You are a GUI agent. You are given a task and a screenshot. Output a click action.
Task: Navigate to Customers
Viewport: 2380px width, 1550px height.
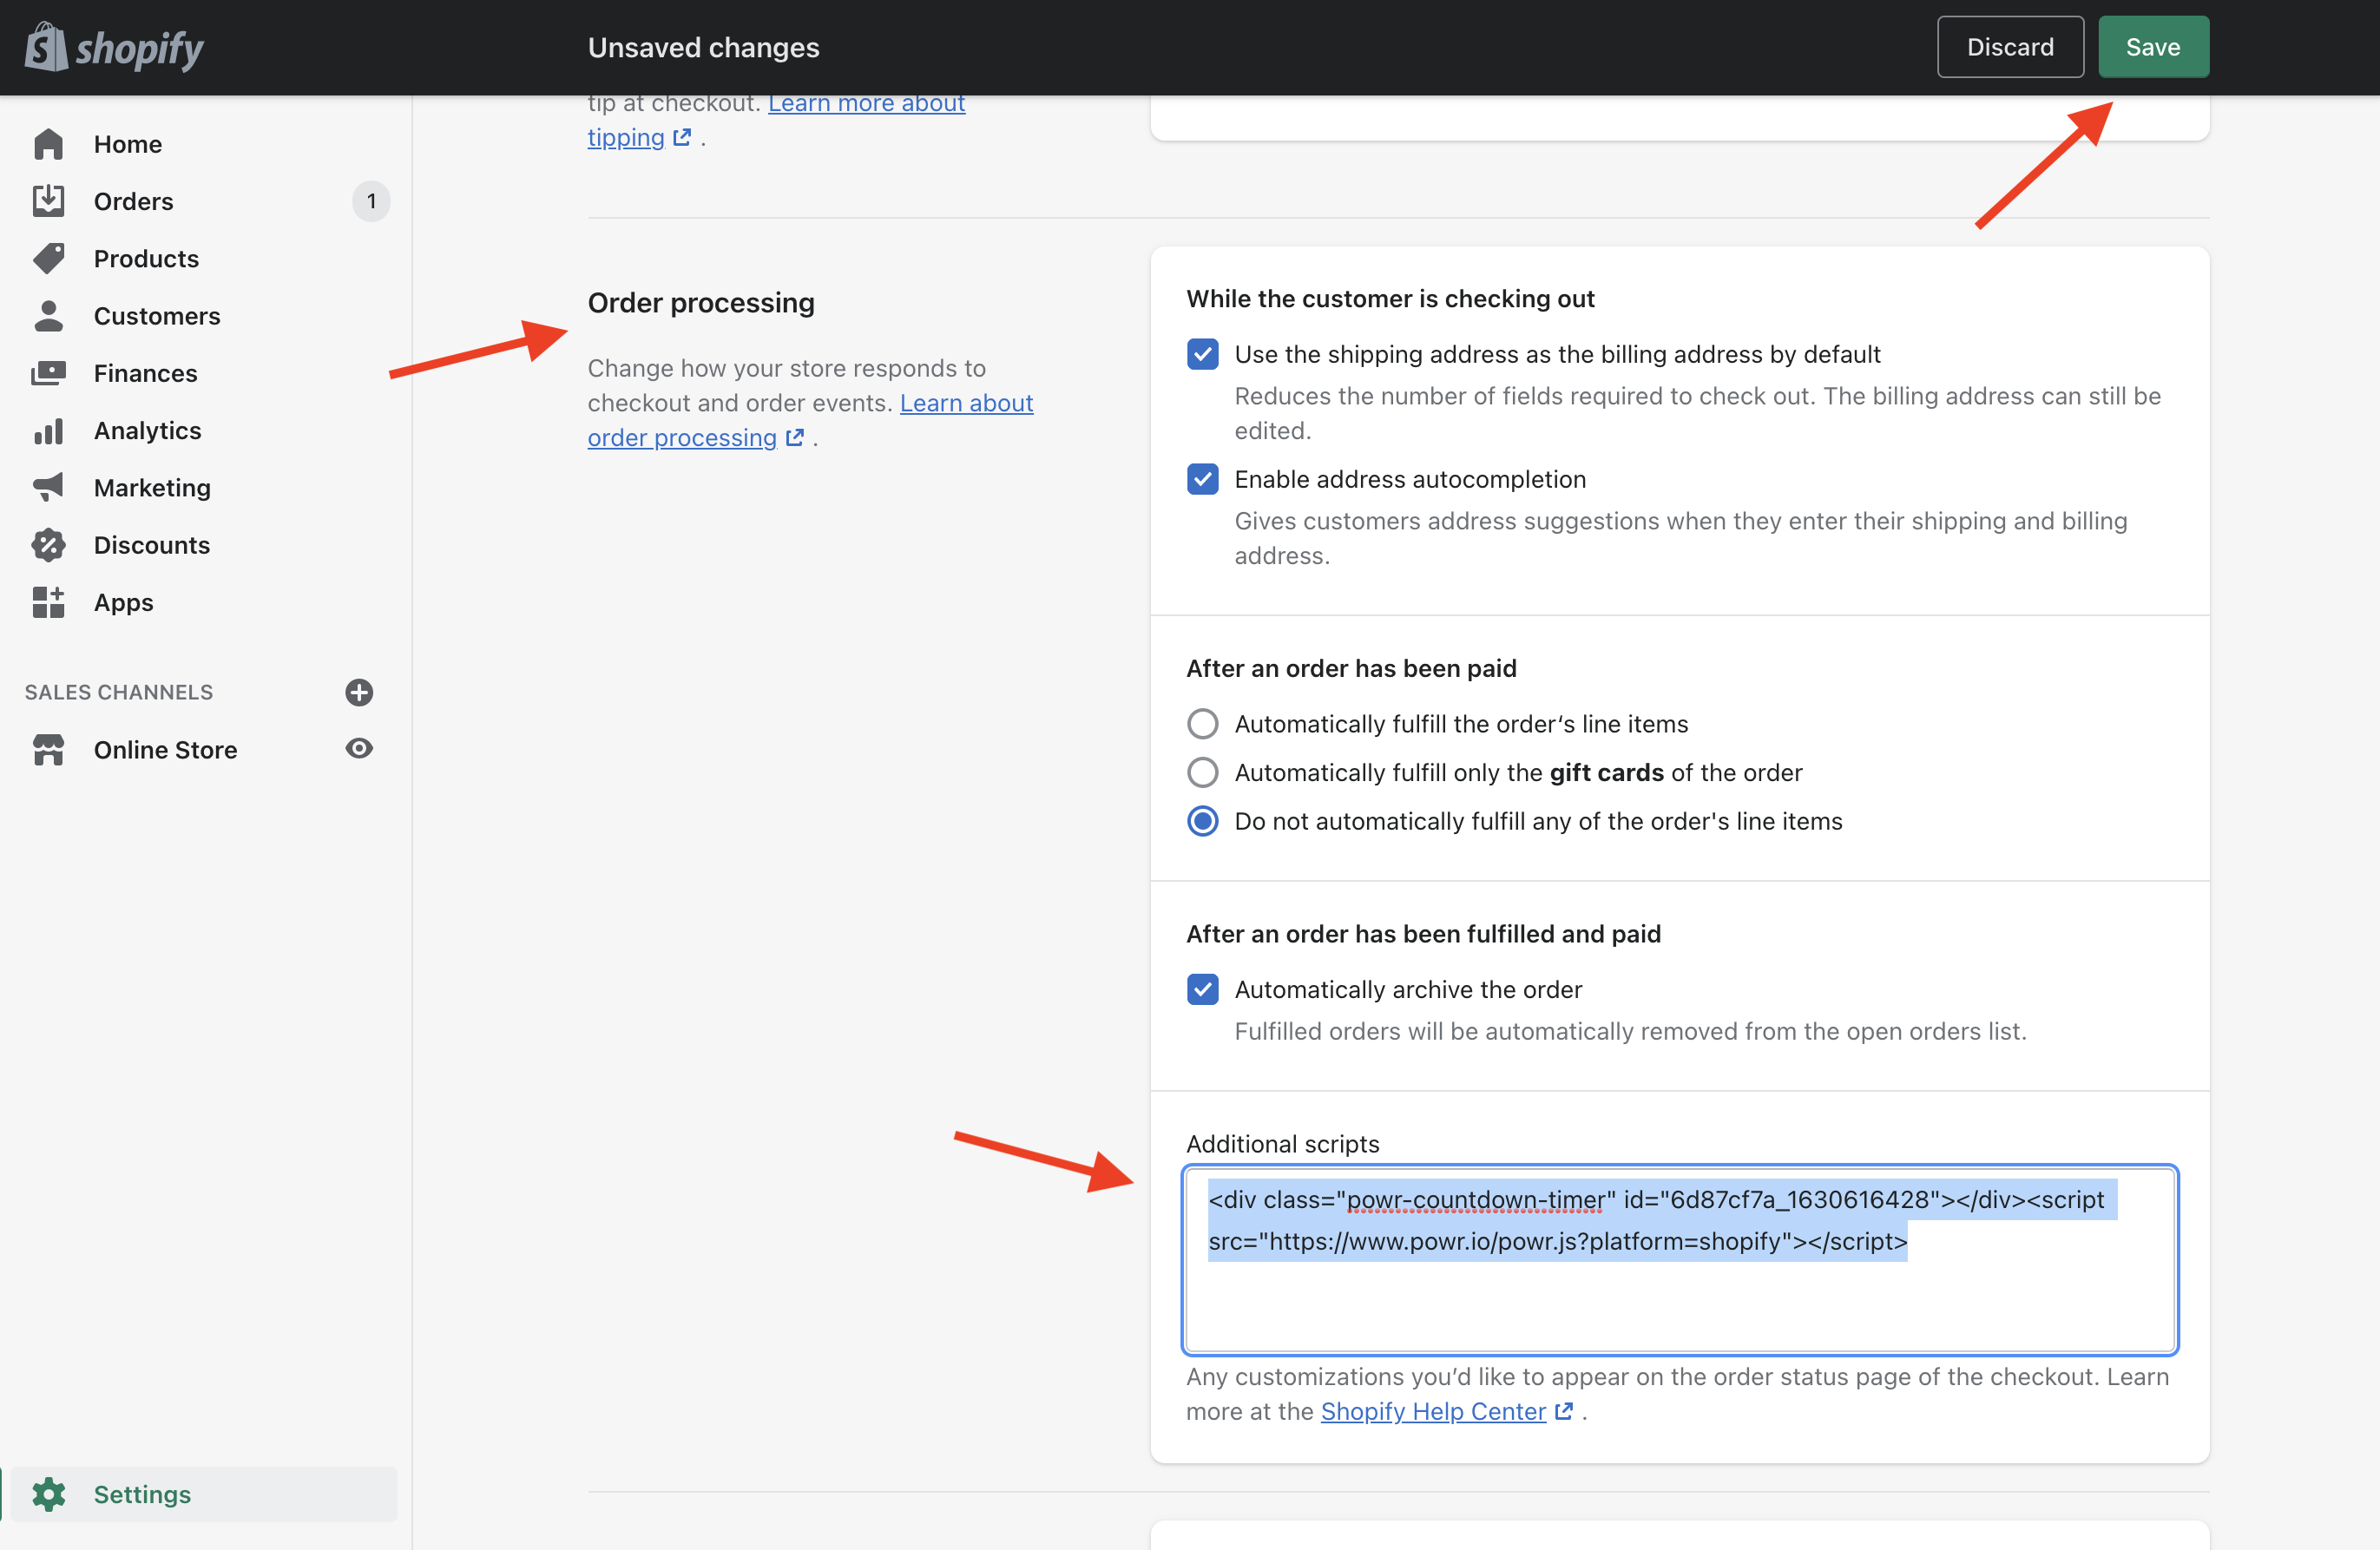(x=157, y=316)
